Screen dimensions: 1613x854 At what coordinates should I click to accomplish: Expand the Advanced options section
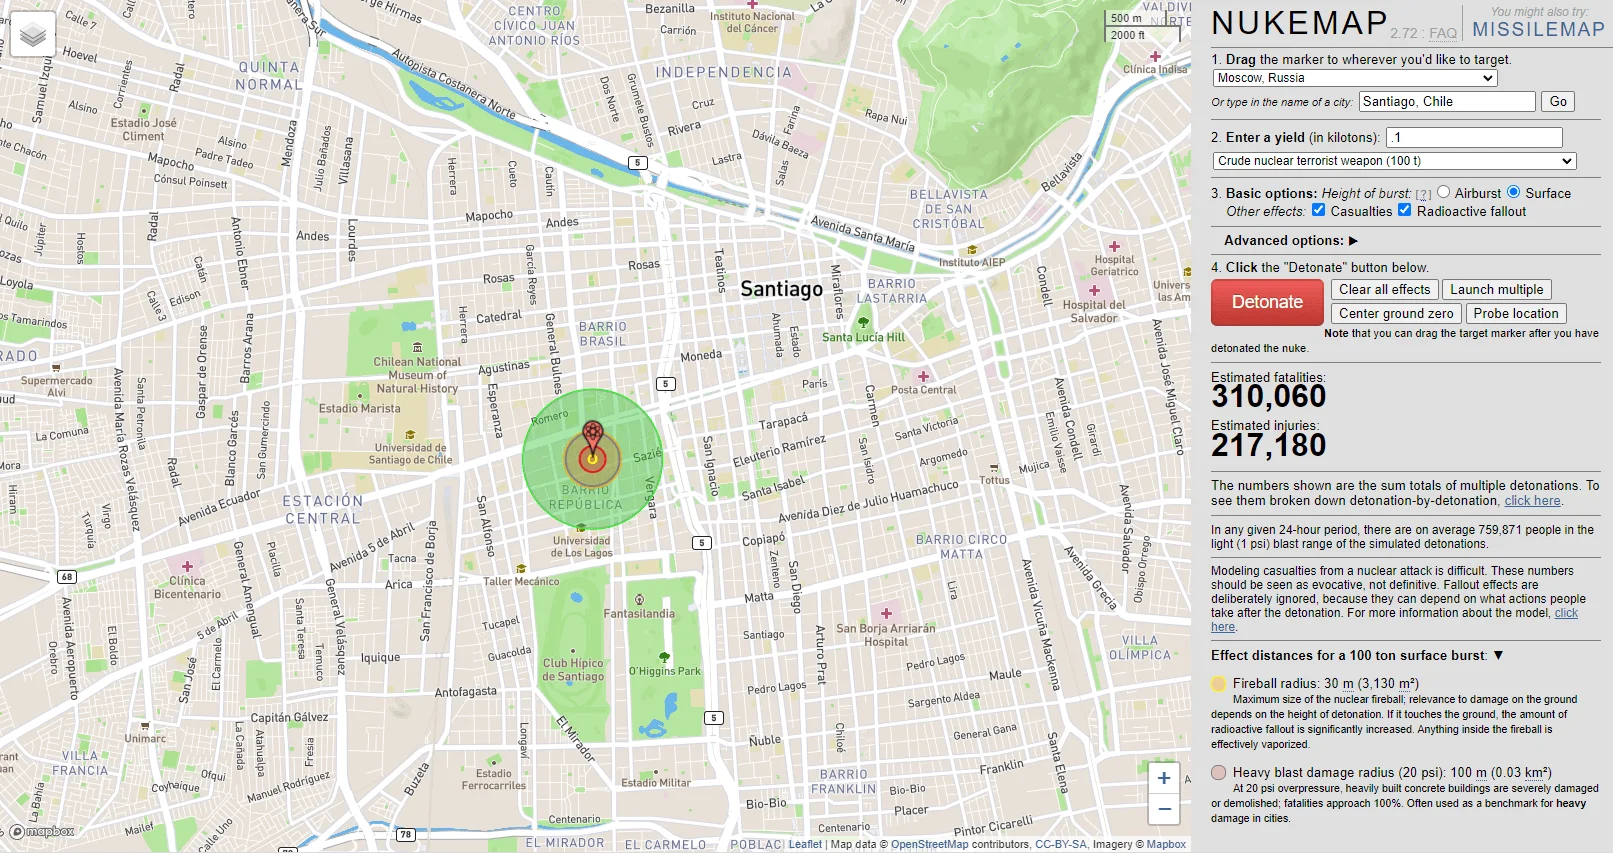click(x=1291, y=241)
